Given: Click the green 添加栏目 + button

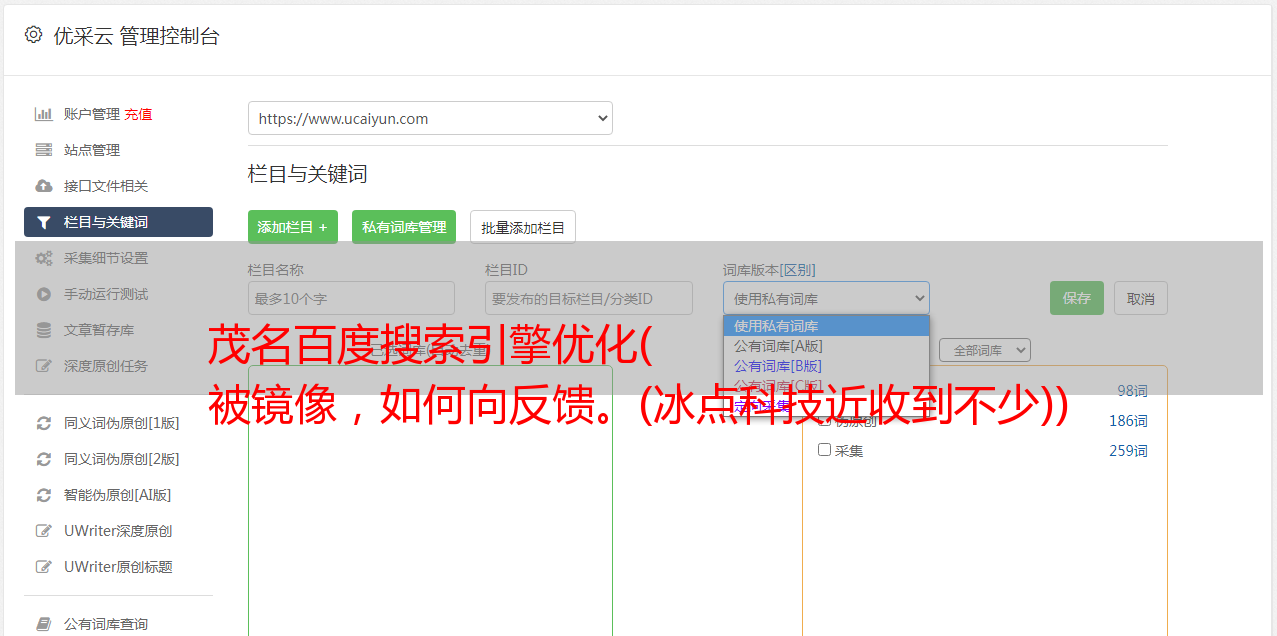Looking at the screenshot, I should (293, 227).
